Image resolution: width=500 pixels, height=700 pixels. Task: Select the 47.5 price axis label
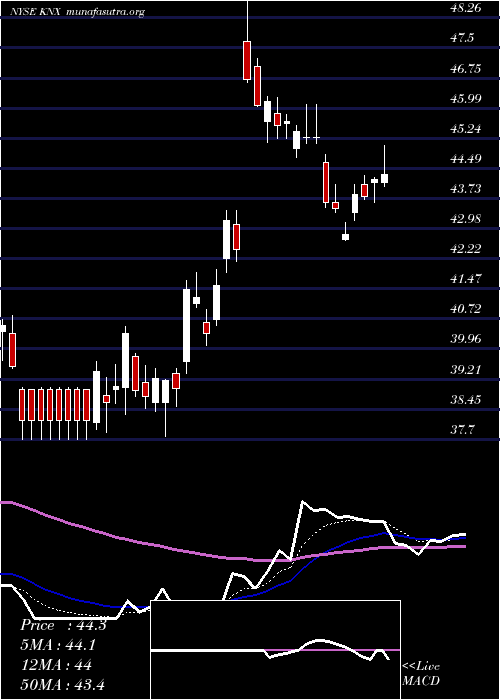pyautogui.click(x=462, y=38)
